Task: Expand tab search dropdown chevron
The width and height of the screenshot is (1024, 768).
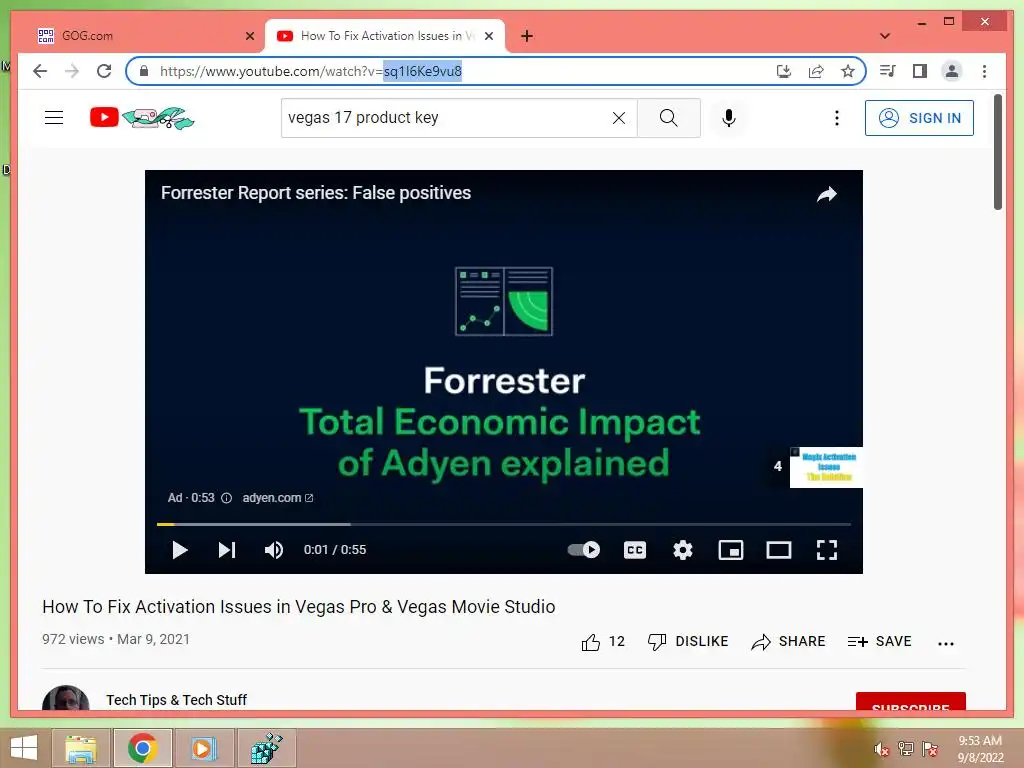Action: 885,36
